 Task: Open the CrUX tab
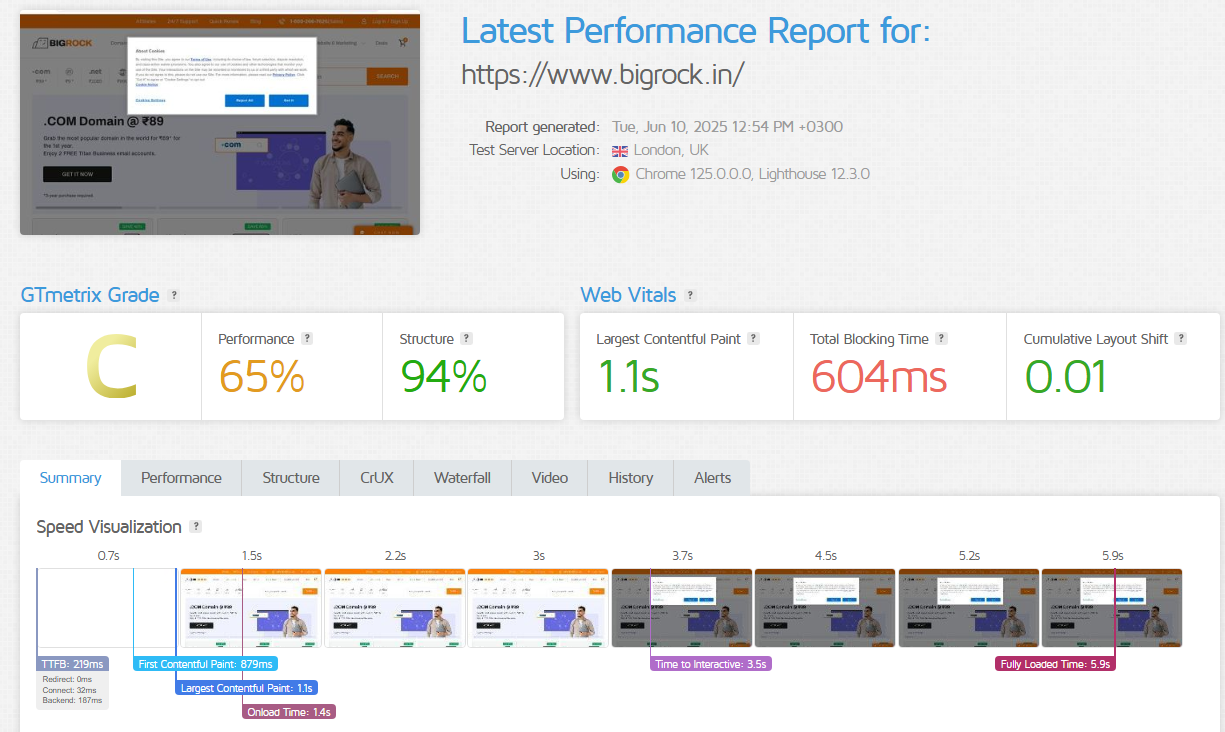[x=377, y=478]
